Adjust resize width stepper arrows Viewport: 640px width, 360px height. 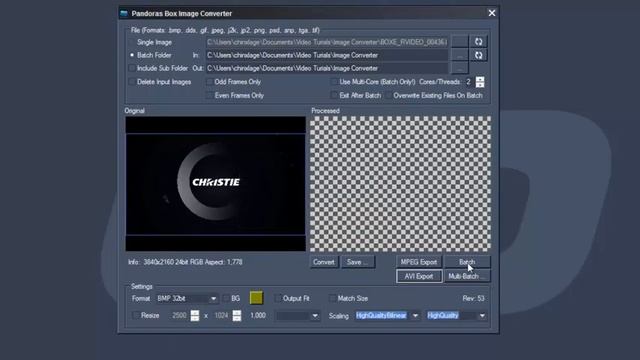195,316
